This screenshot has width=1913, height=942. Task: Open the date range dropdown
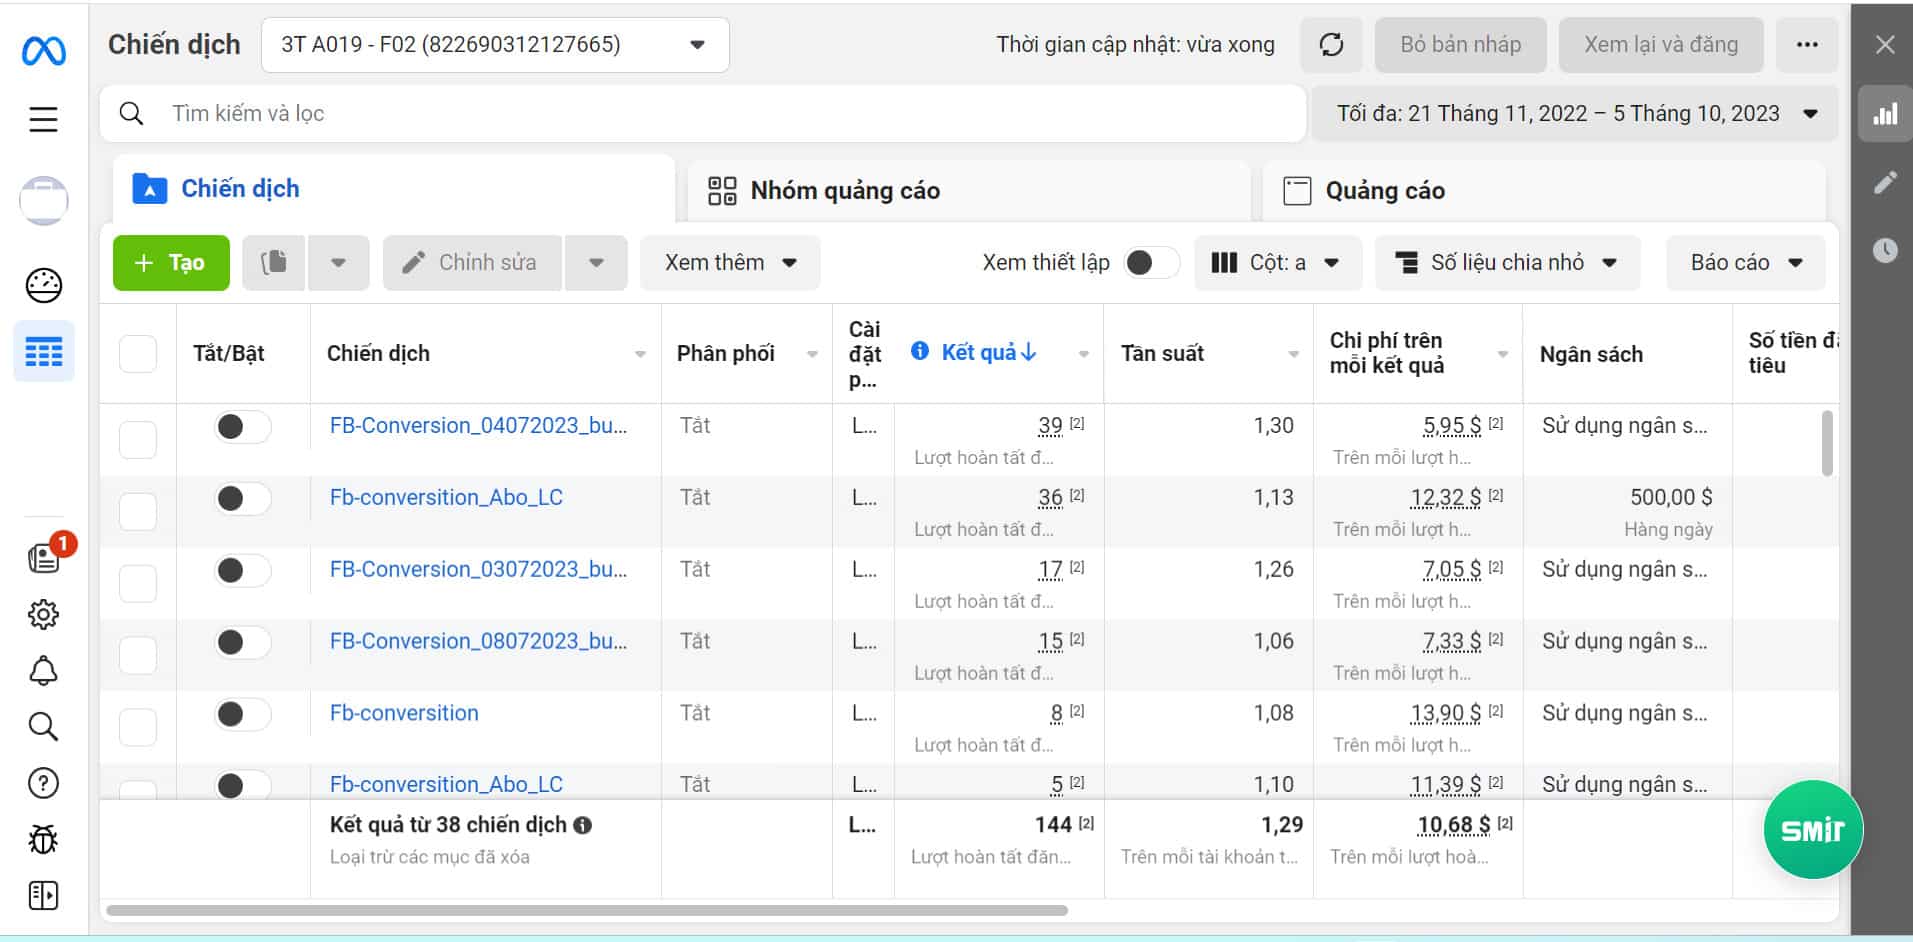[x=1575, y=114]
